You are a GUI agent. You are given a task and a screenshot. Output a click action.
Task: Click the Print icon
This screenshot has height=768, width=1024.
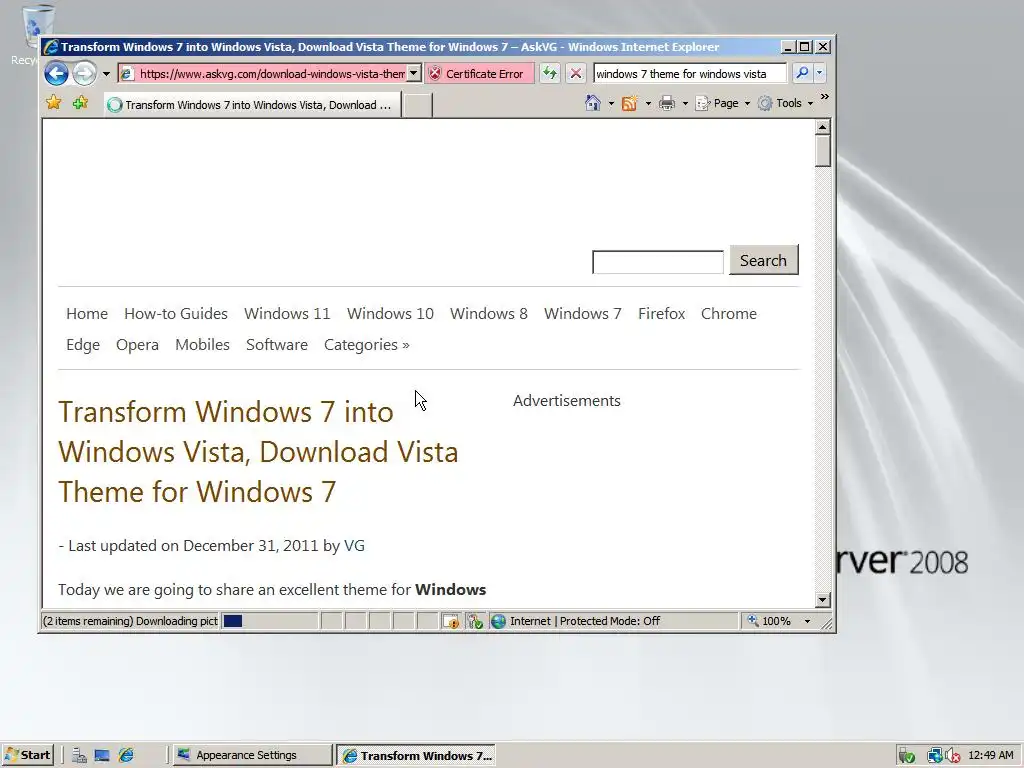(x=667, y=103)
